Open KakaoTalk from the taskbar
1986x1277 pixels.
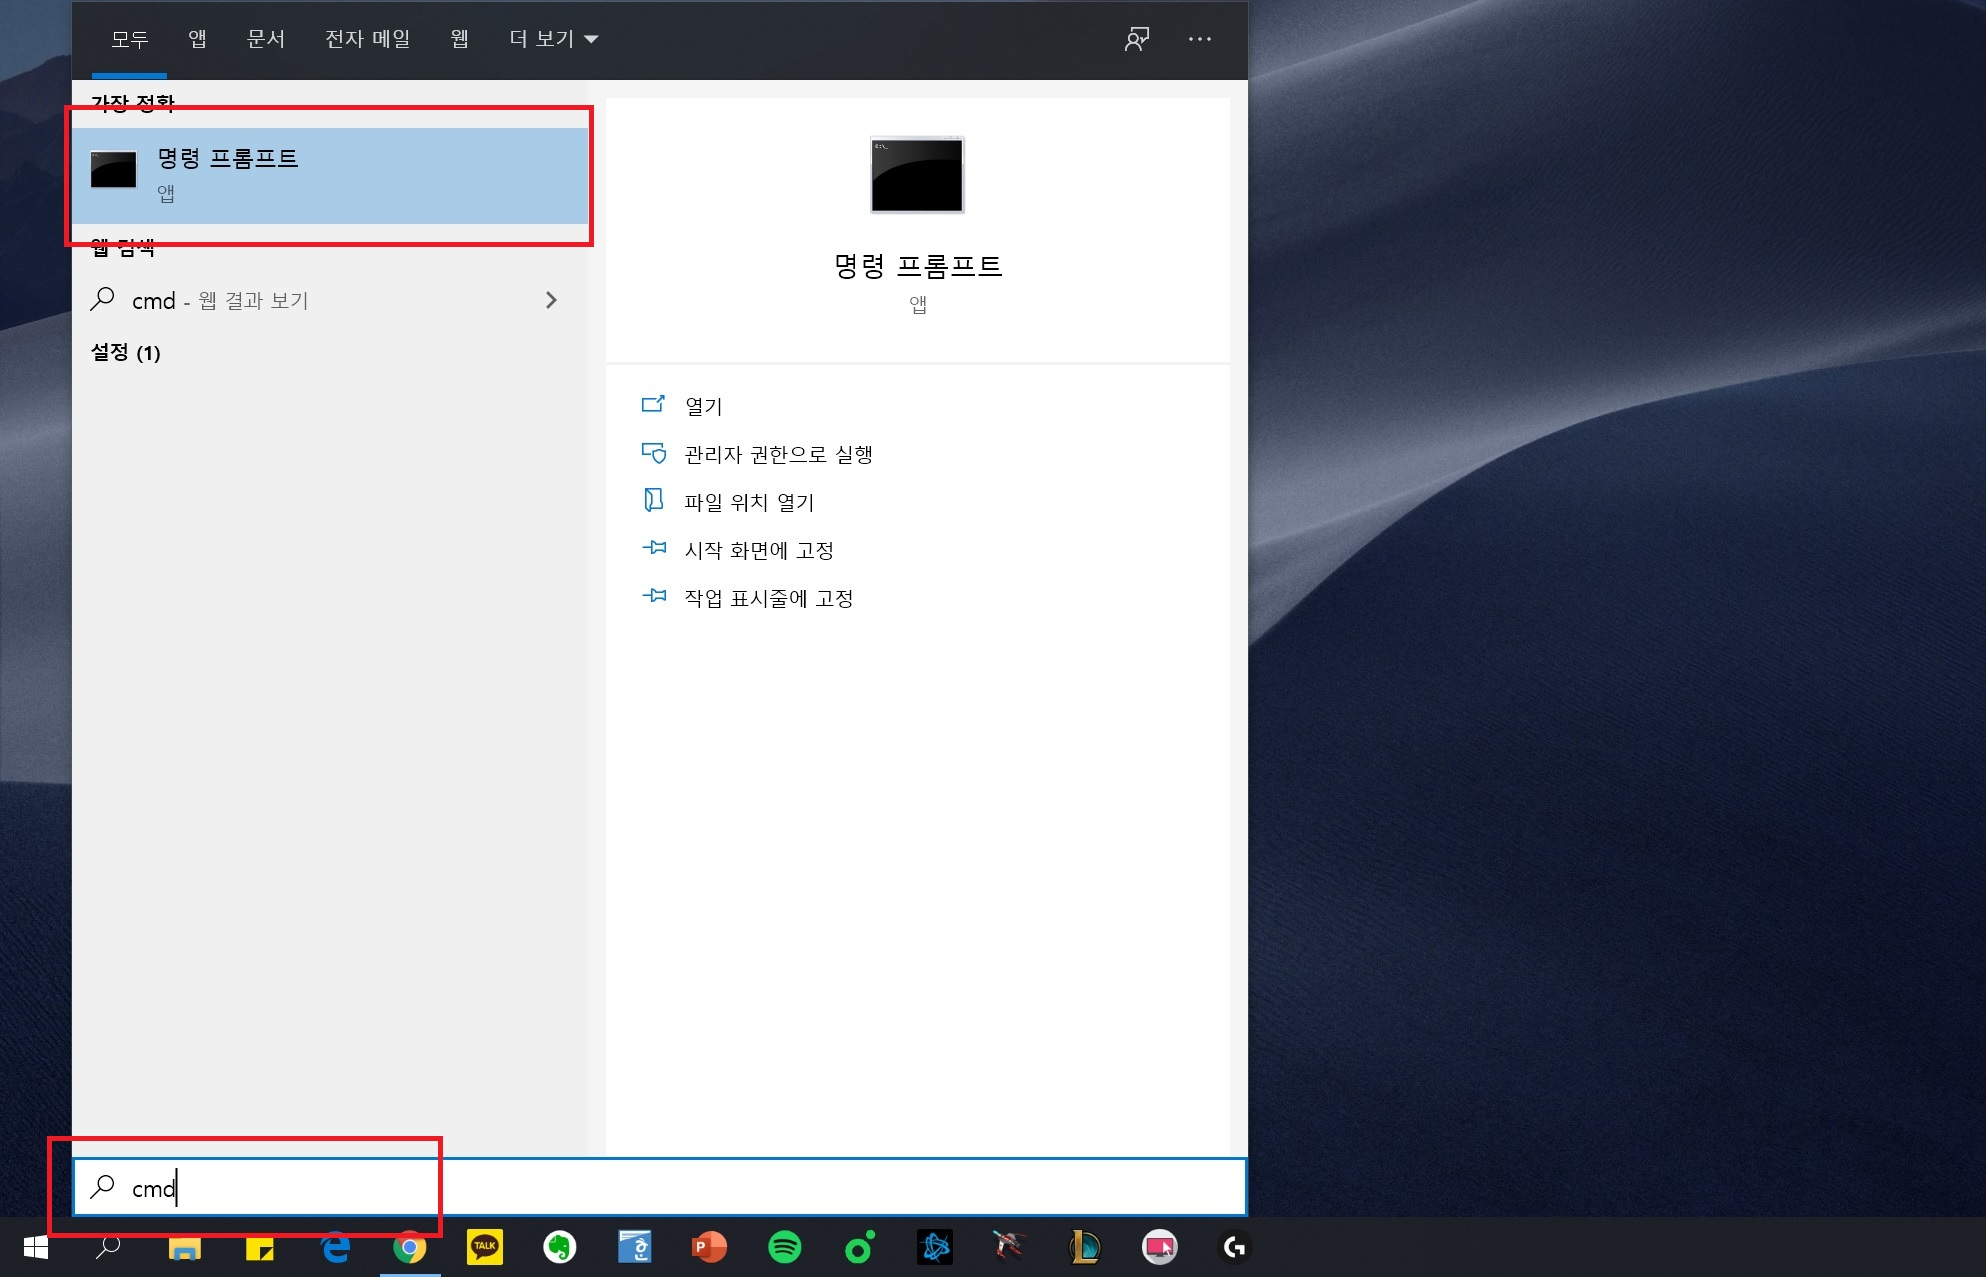pos(485,1247)
